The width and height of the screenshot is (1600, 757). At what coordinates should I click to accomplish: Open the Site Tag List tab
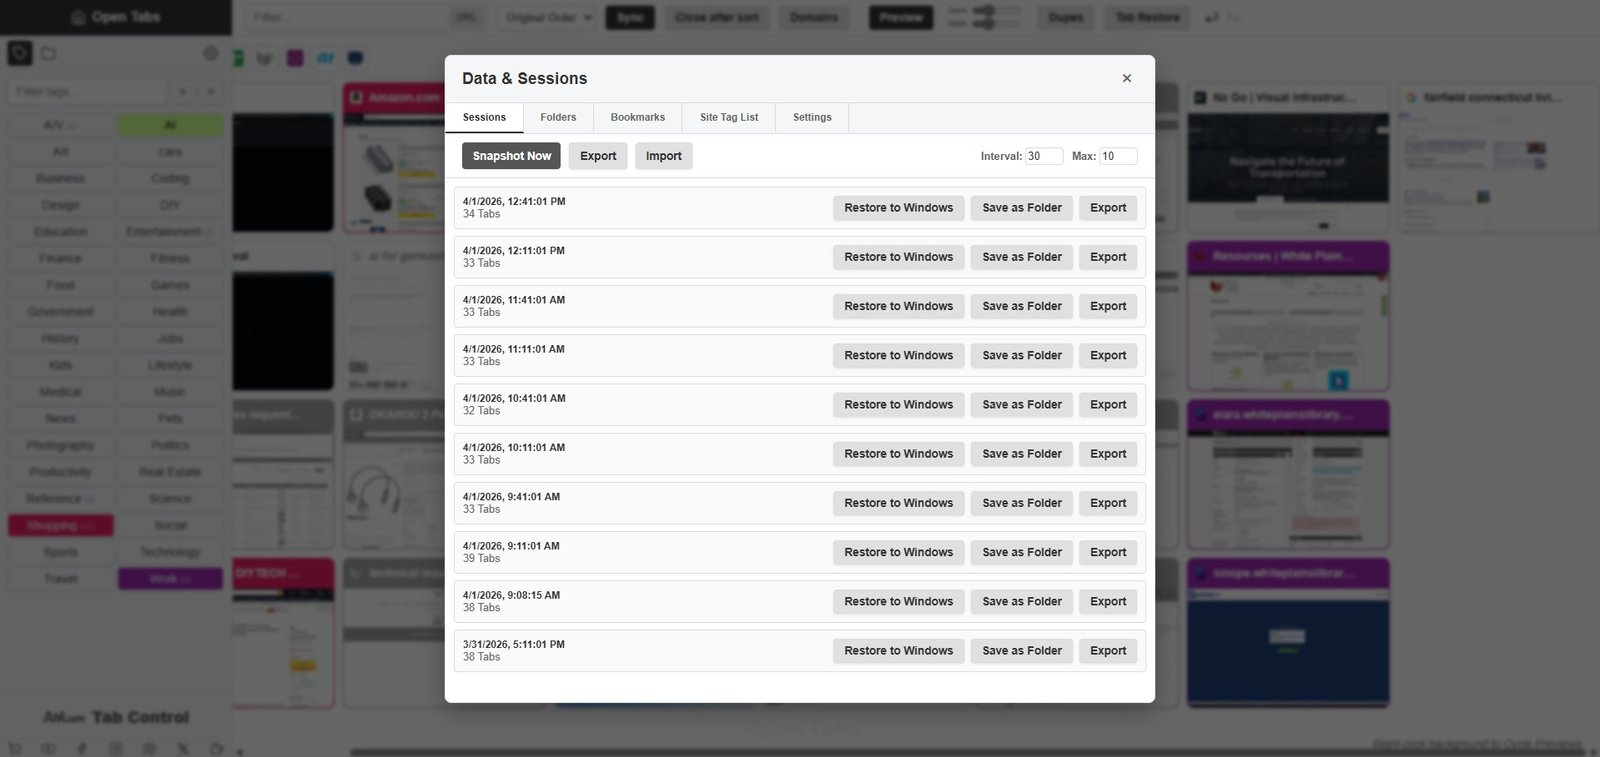[x=729, y=117]
